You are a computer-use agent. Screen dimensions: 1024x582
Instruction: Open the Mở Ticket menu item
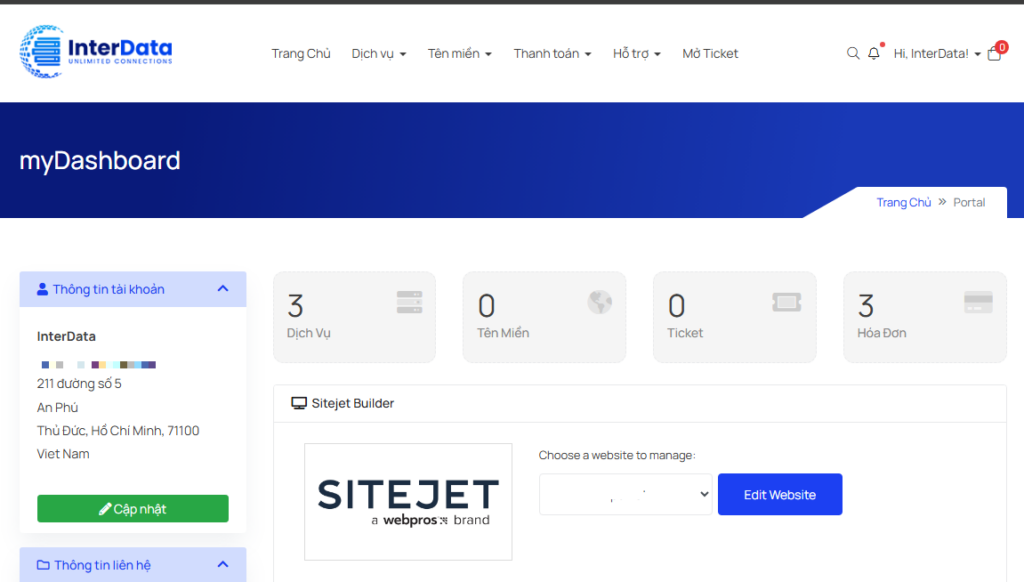711,54
